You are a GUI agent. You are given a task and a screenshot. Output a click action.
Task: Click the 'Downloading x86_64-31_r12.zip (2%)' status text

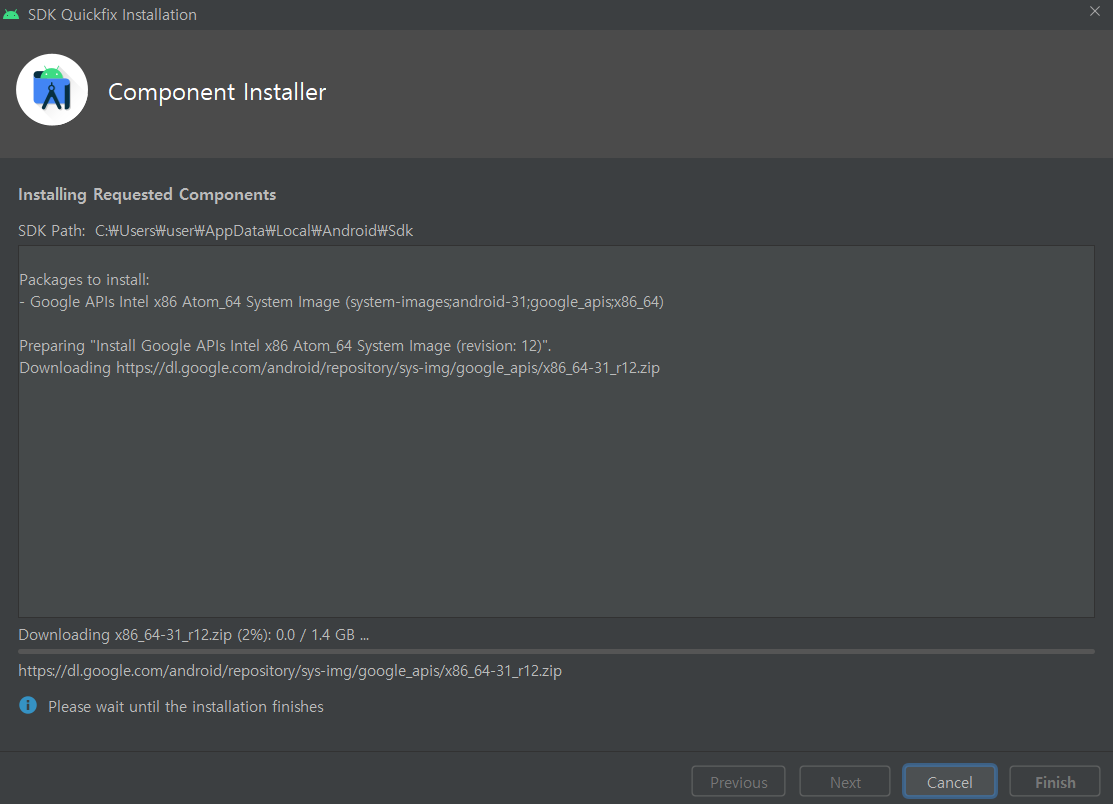193,634
